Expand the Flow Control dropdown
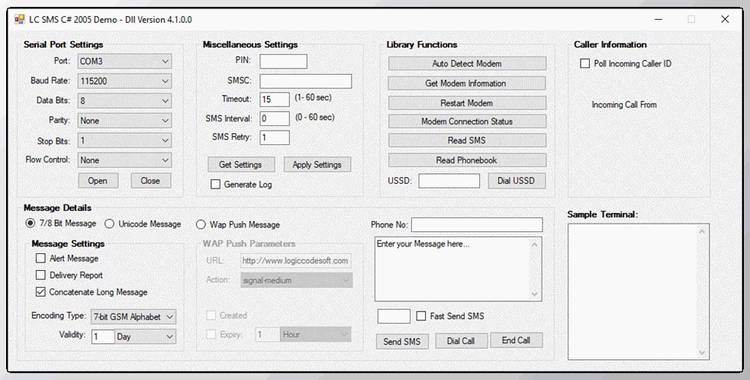750x380 pixels. click(124, 160)
